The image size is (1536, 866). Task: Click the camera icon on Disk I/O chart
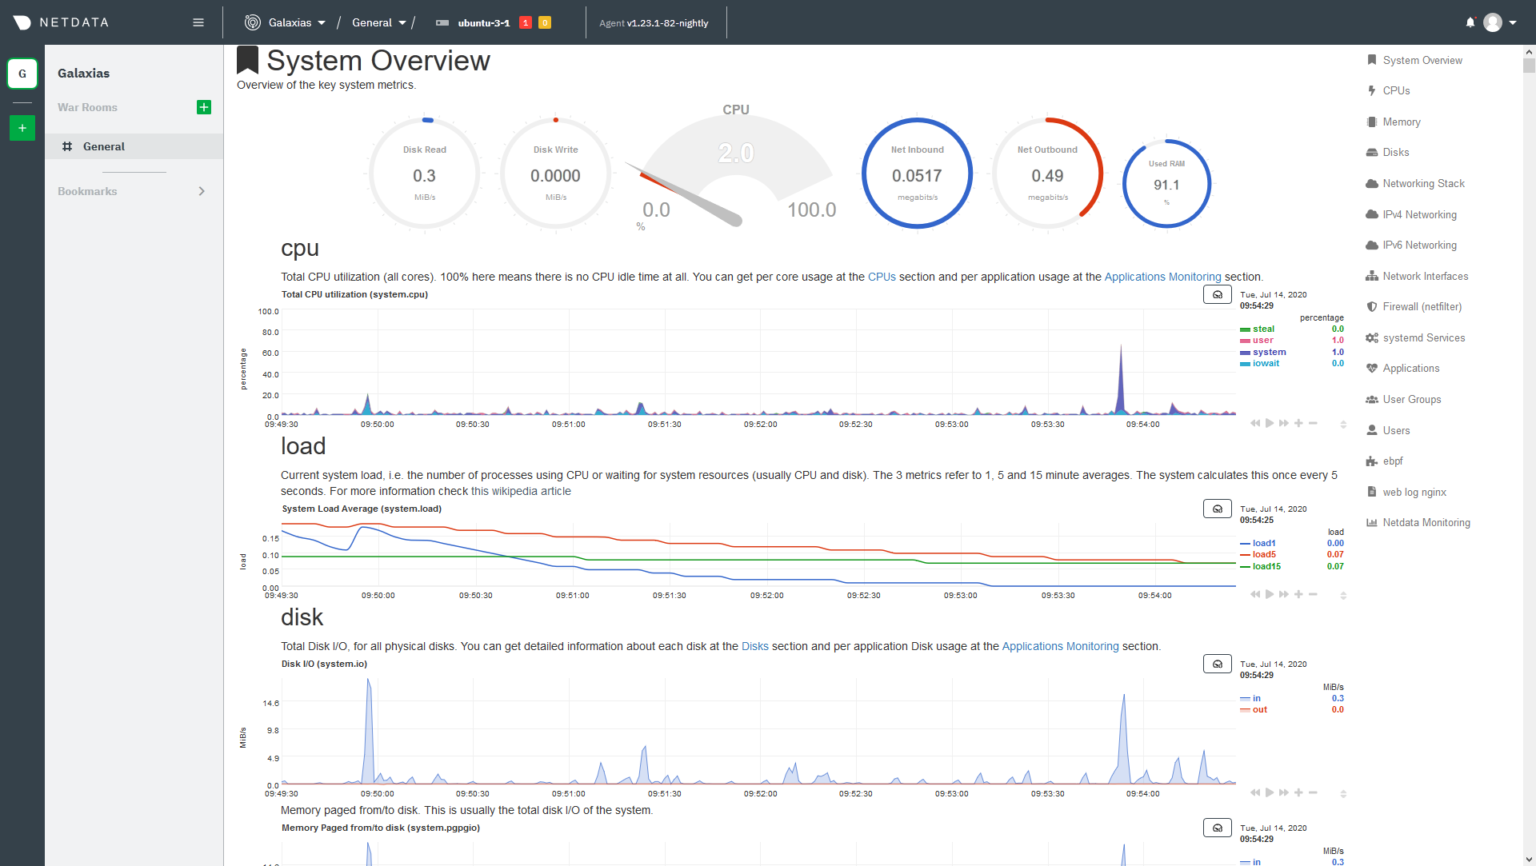(x=1217, y=663)
